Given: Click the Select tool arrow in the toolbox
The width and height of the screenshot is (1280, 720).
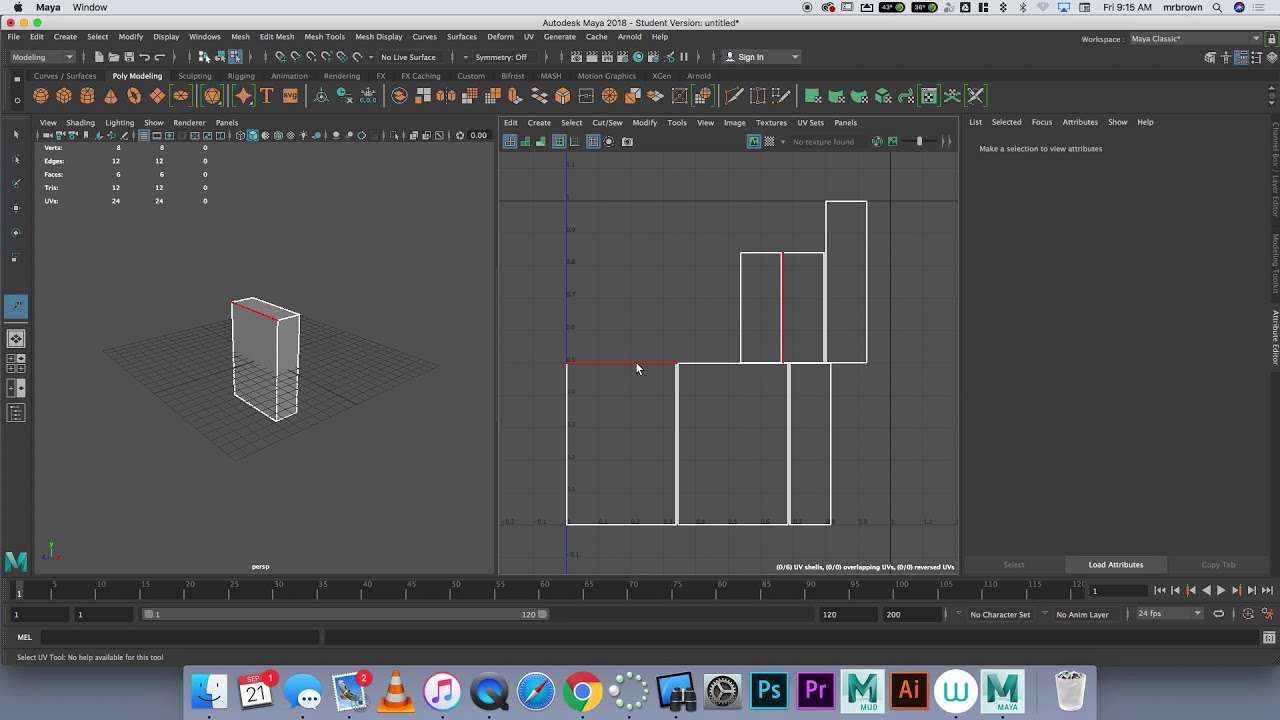Looking at the screenshot, I should (x=15, y=134).
